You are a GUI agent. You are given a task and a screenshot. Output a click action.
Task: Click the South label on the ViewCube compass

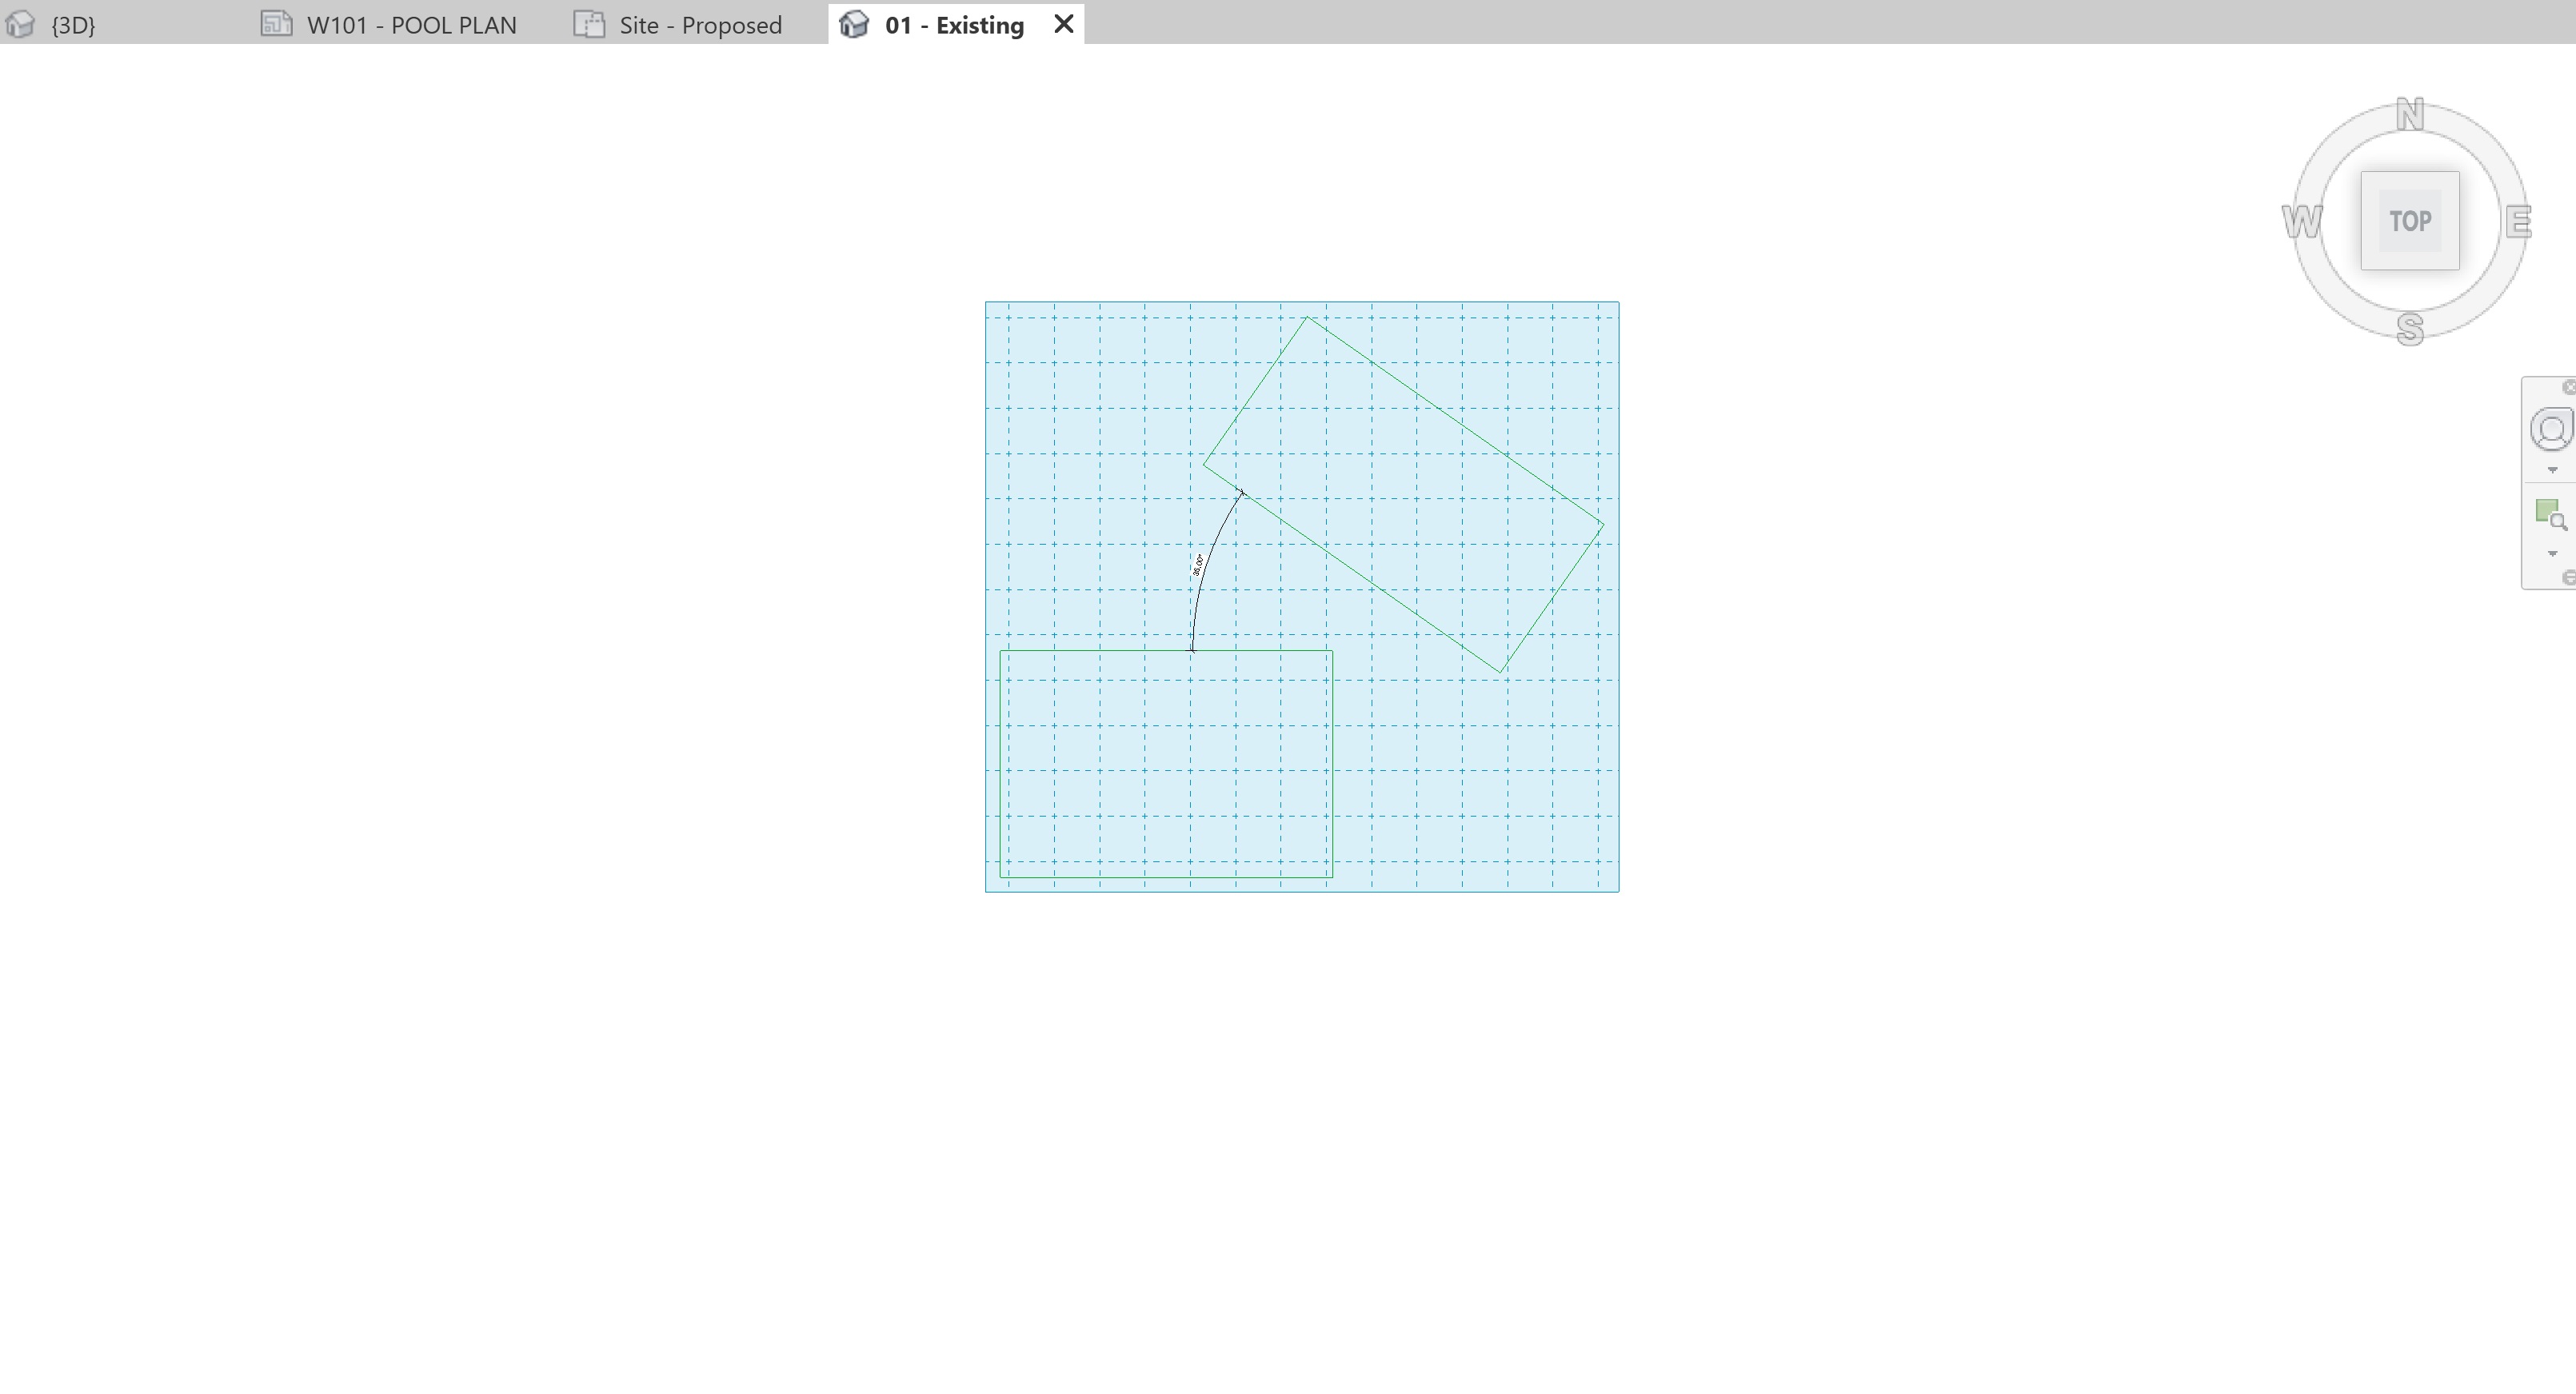click(x=2411, y=327)
